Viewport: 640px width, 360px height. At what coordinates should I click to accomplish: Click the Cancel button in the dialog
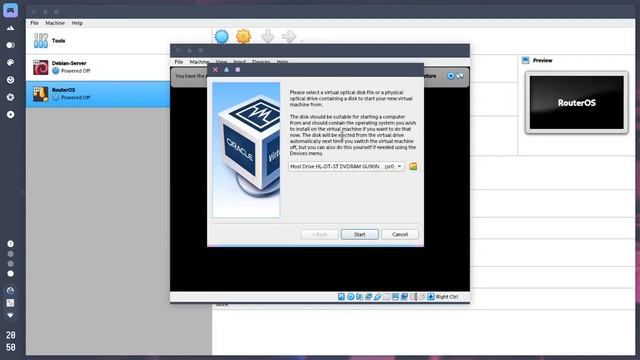click(400, 234)
